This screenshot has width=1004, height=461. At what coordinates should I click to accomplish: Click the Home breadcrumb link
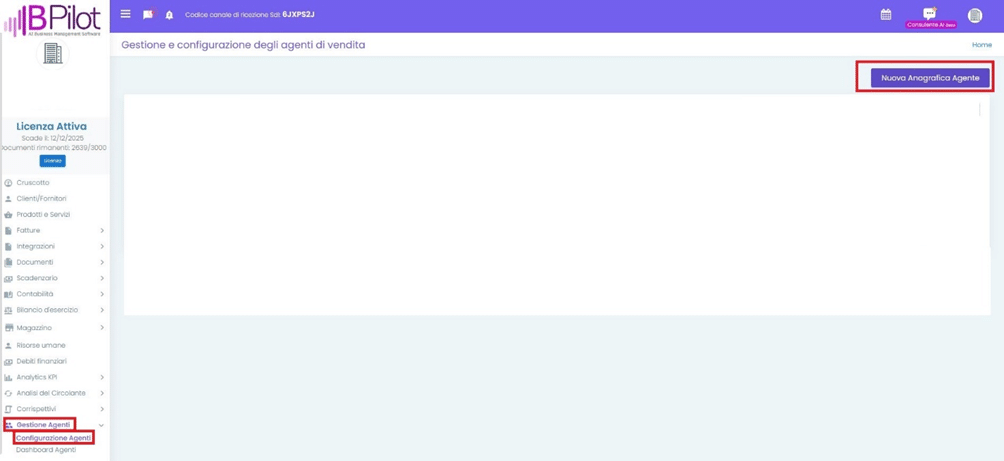coord(981,45)
